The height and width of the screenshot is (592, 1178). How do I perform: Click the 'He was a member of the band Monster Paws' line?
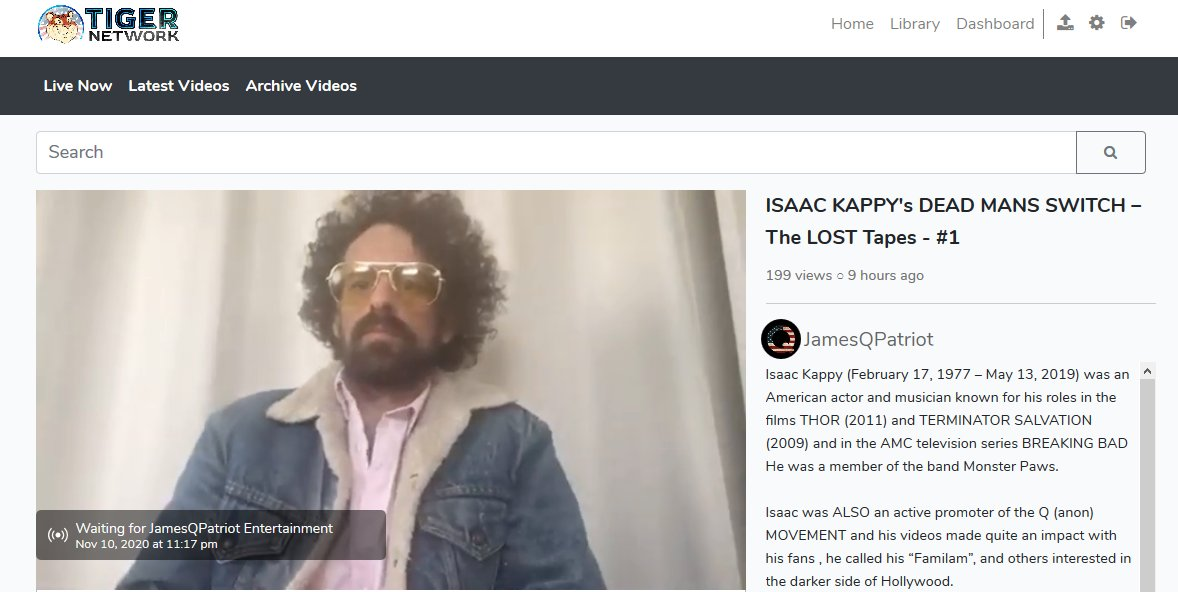912,466
